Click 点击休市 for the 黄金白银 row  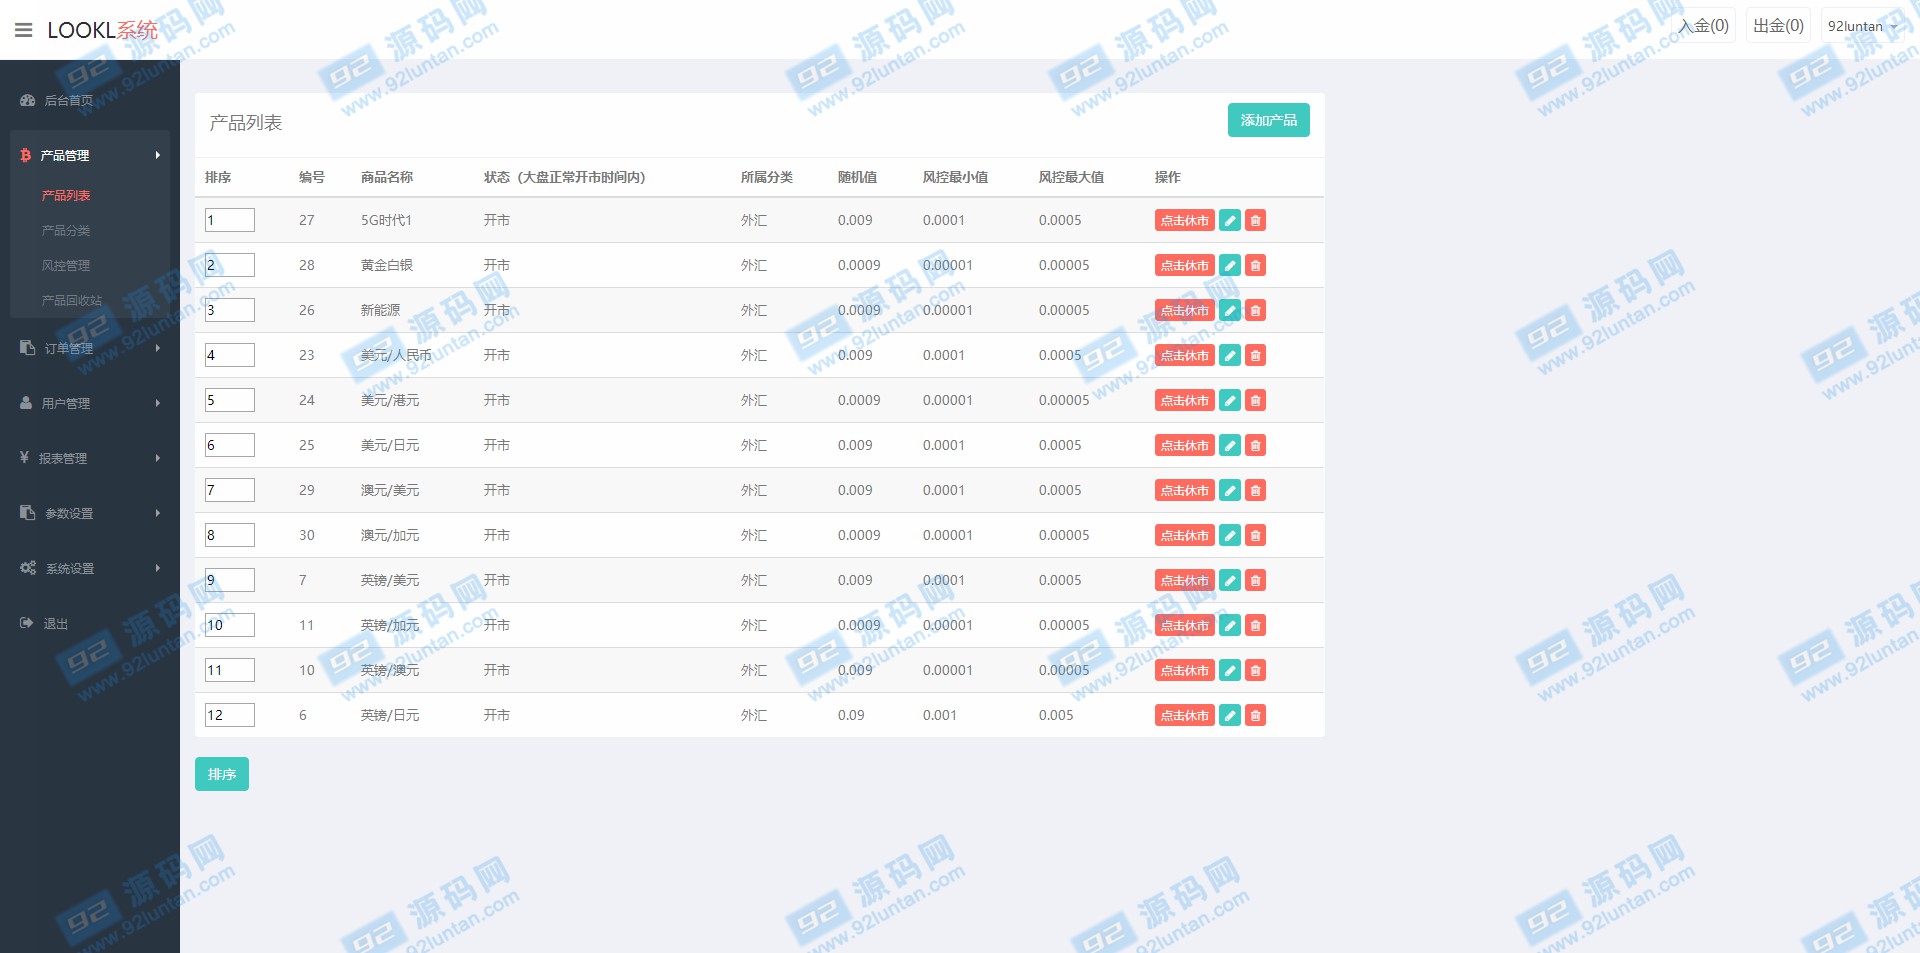tap(1185, 265)
